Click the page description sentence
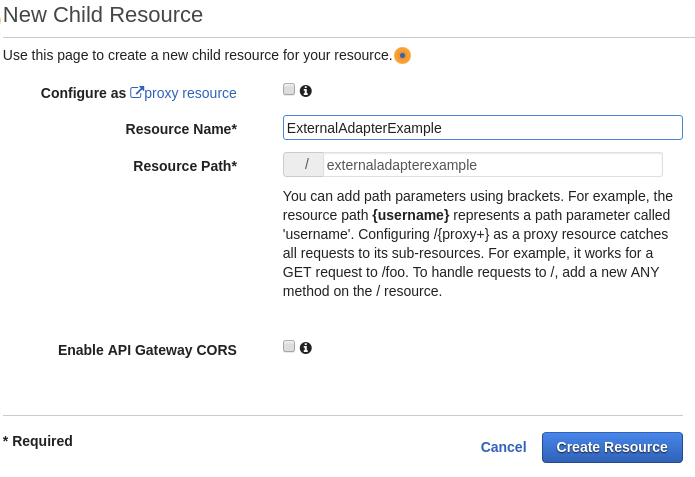The height and width of the screenshot is (477, 695). (197, 55)
